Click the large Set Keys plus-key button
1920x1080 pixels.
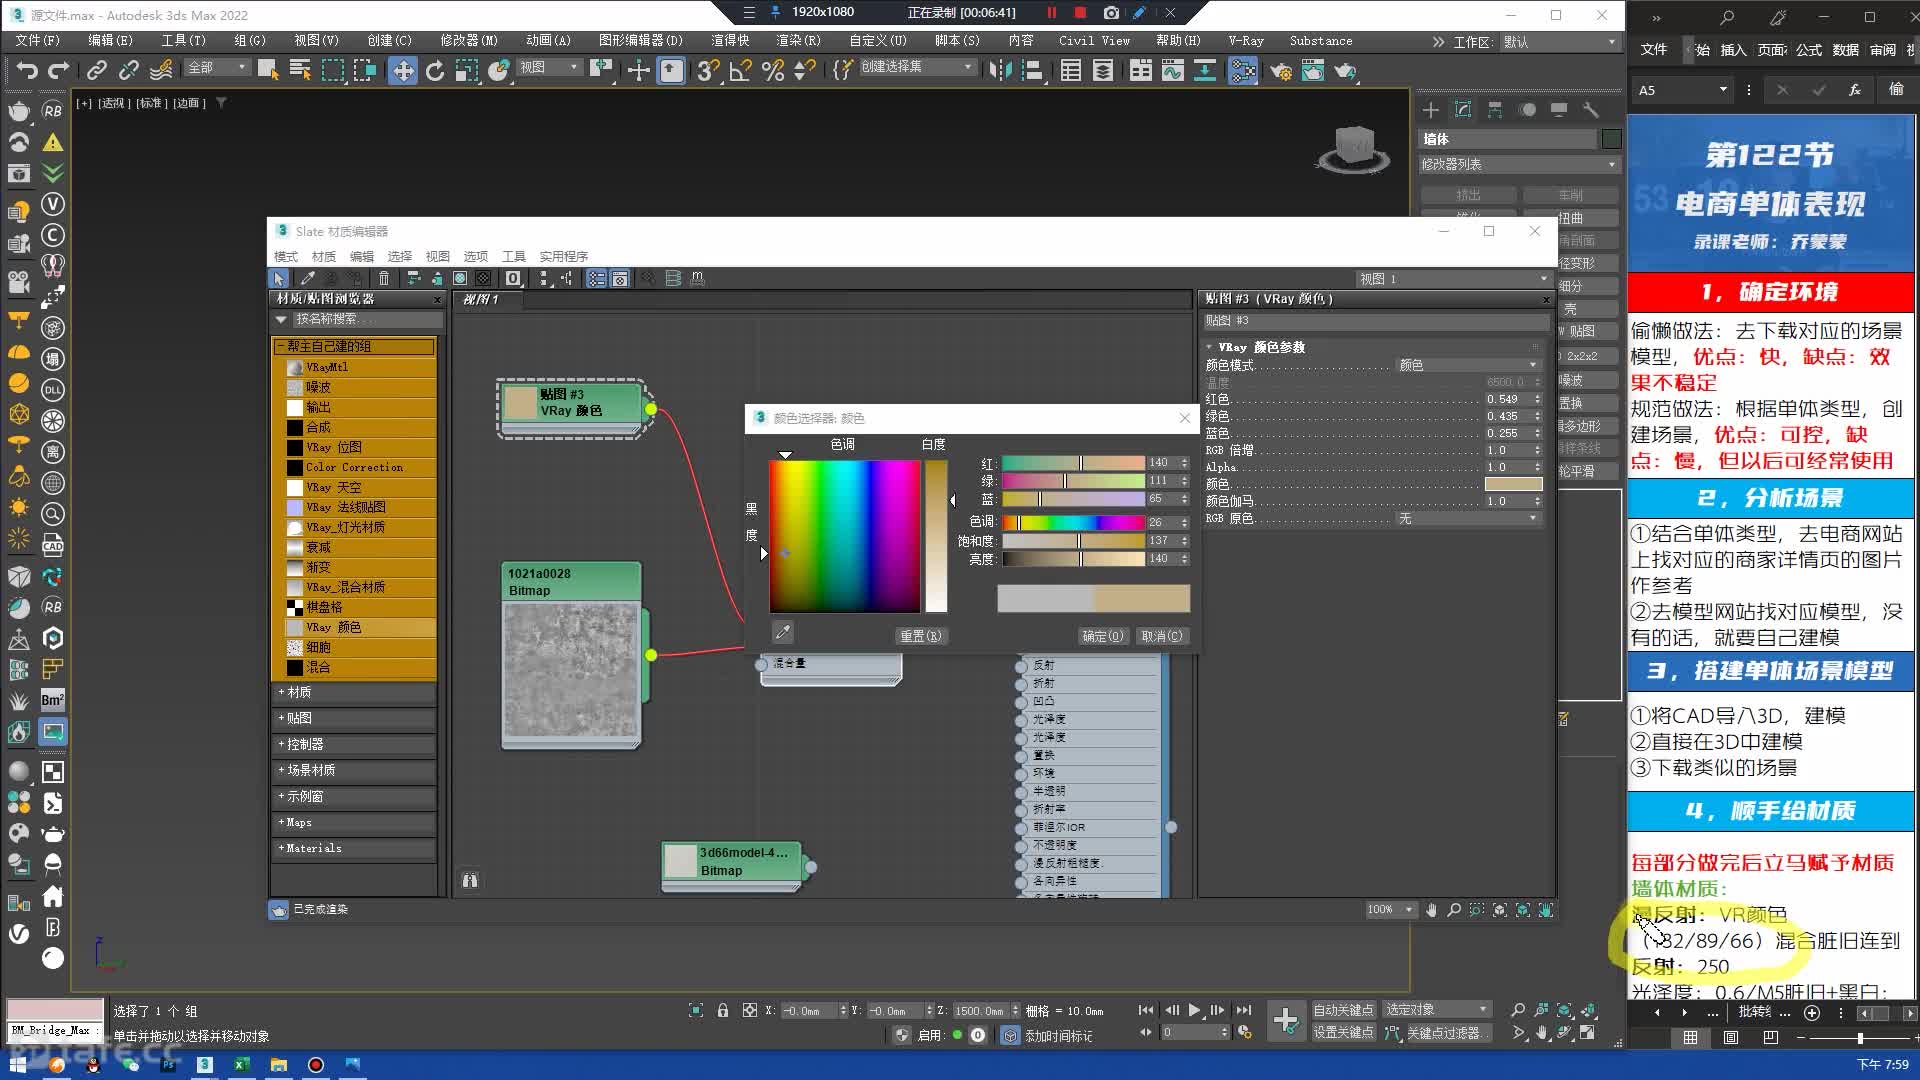coord(1286,1021)
